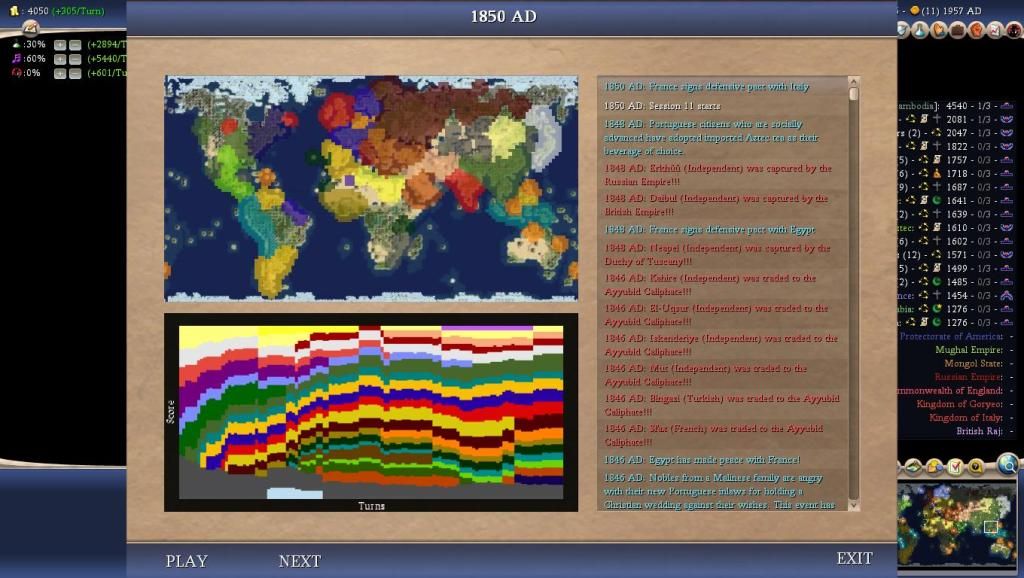This screenshot has height=578, width=1024.
Task: Click the event log scrollbar up arrow
Action: click(x=853, y=82)
